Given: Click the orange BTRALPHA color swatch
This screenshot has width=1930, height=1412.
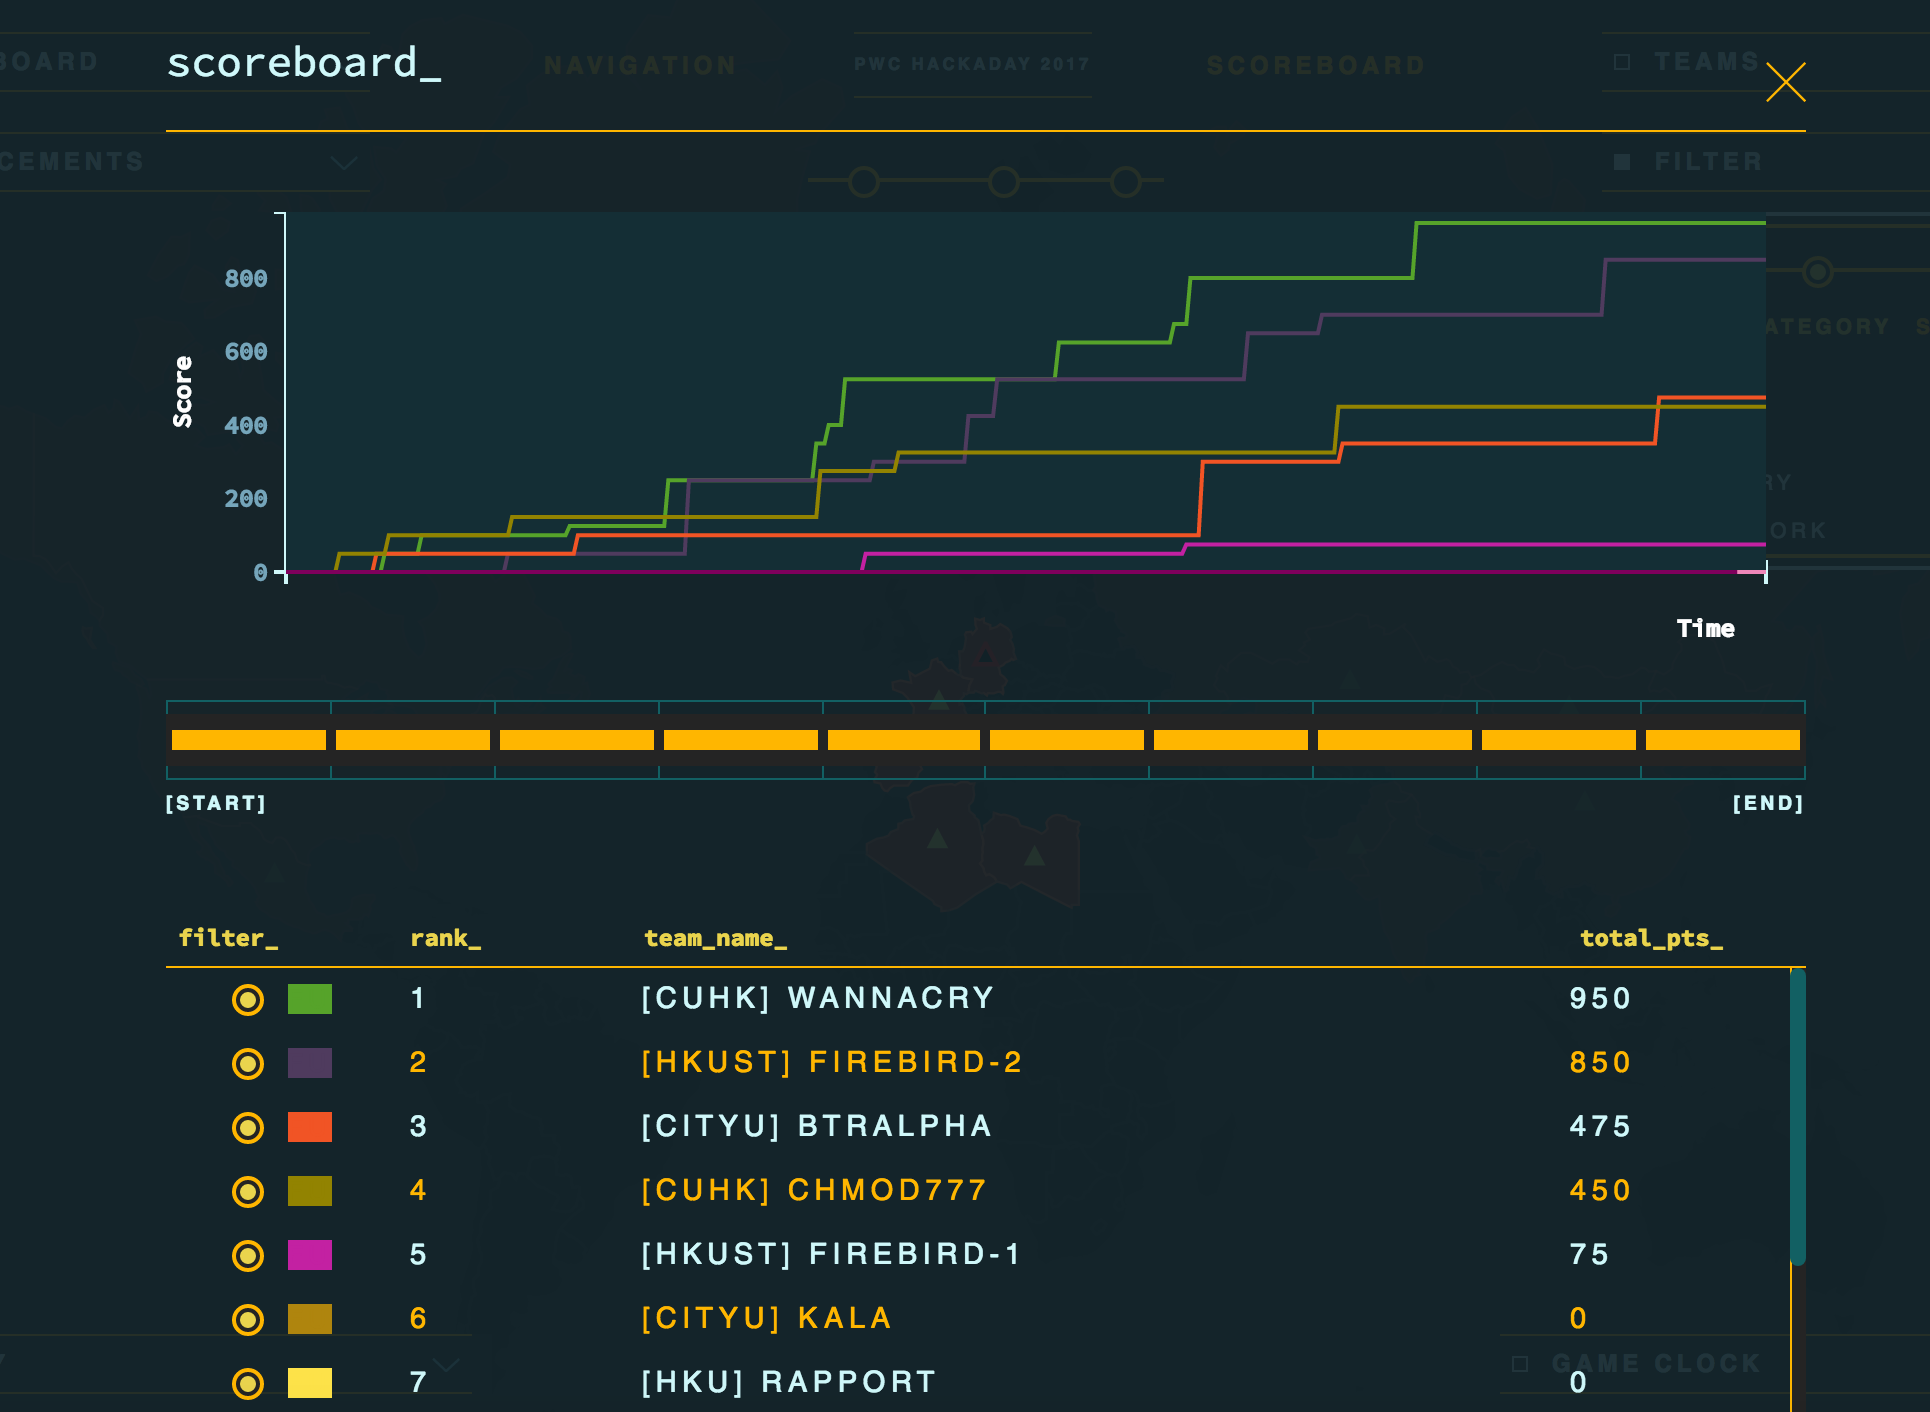Looking at the screenshot, I should [x=310, y=1127].
